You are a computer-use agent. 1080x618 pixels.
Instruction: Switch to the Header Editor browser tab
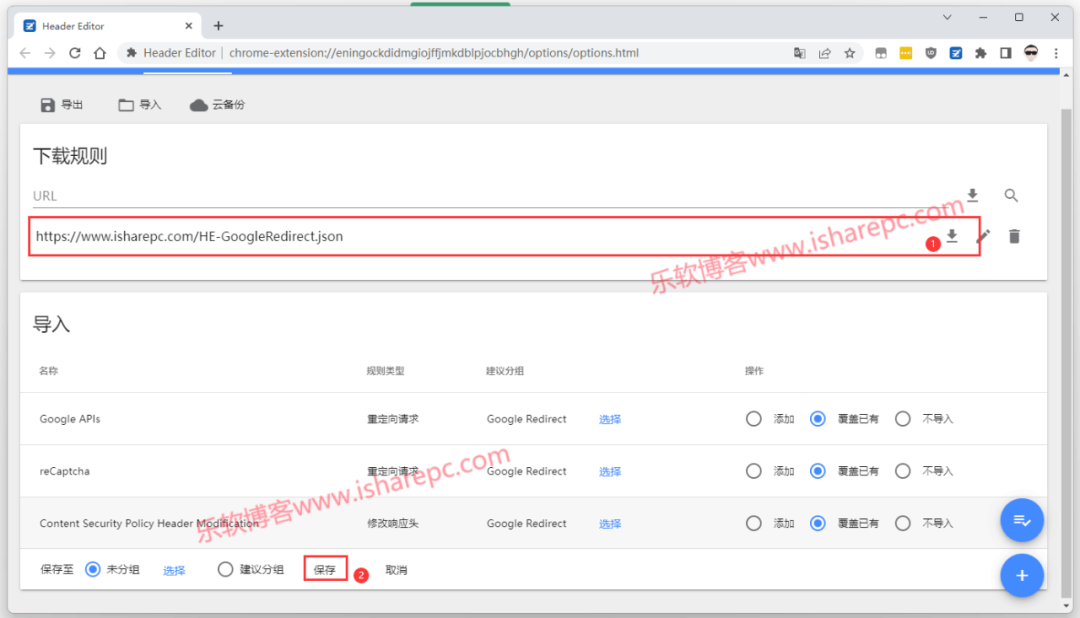pyautogui.click(x=108, y=26)
